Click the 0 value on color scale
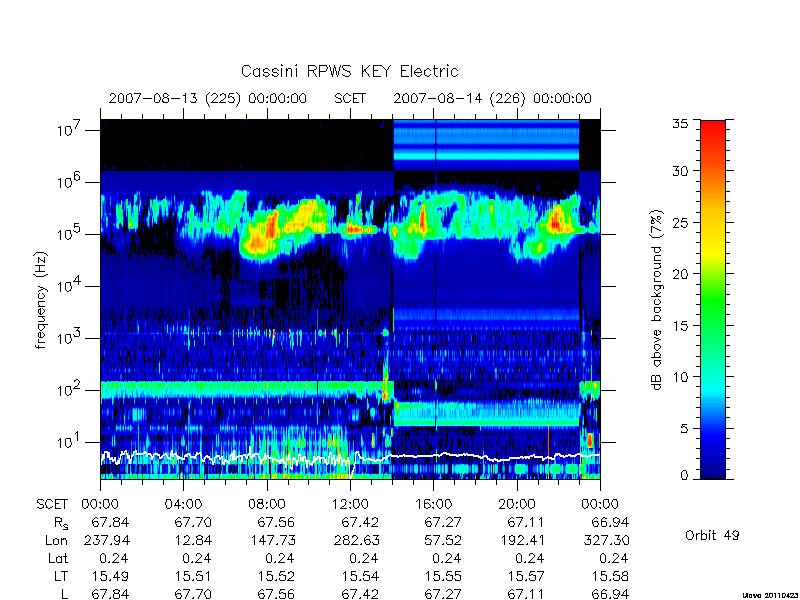The width and height of the screenshot is (800, 600). [684, 475]
